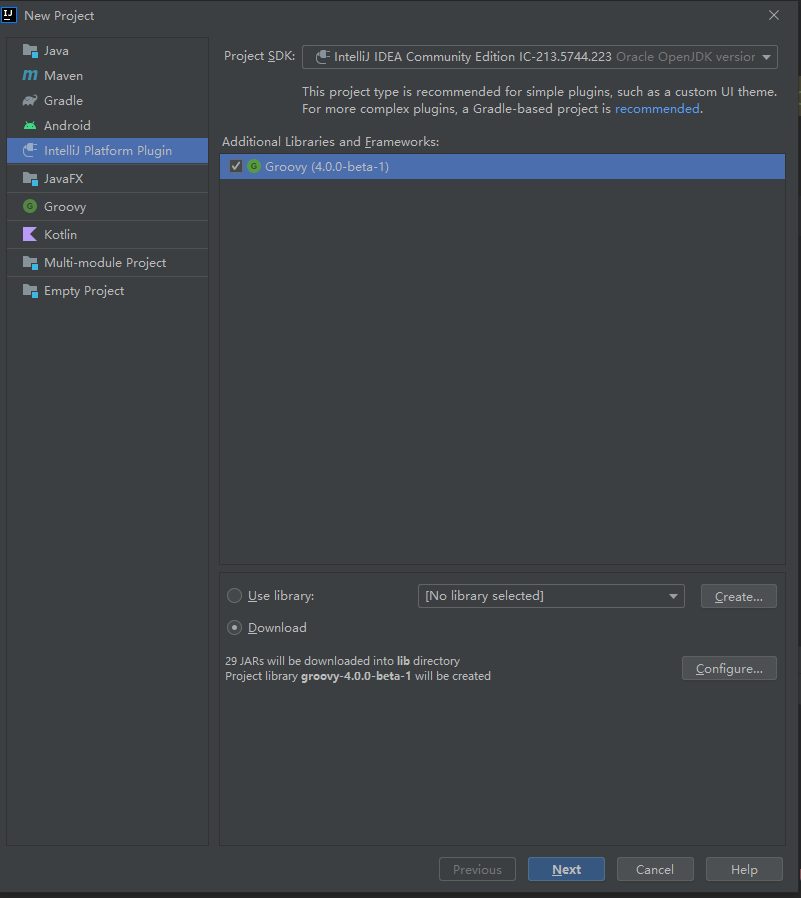Pick the Empty Project entry

(x=107, y=290)
